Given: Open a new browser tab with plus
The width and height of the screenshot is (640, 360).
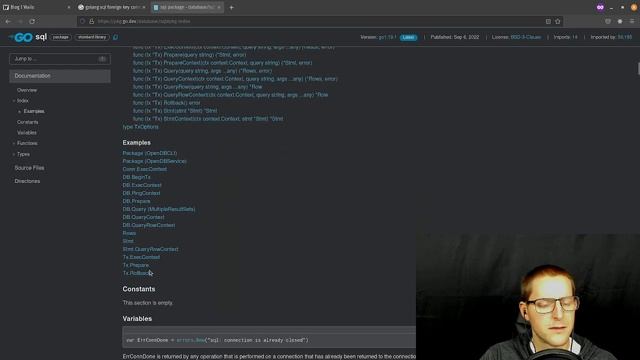Looking at the screenshot, I should click(231, 7).
